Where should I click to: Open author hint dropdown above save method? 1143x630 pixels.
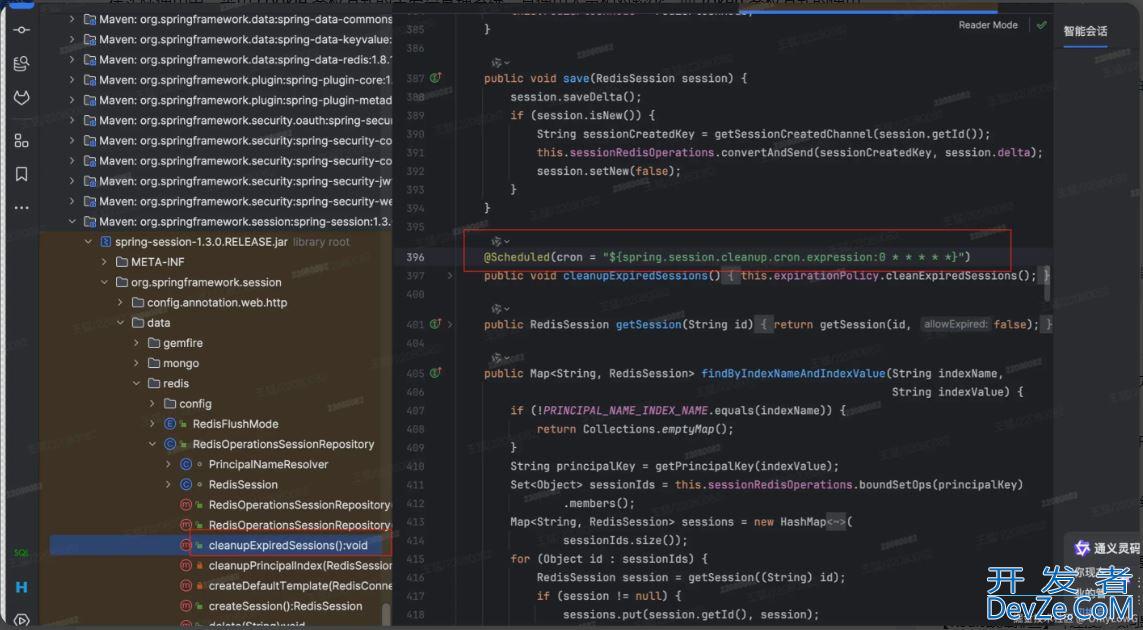click(x=500, y=63)
